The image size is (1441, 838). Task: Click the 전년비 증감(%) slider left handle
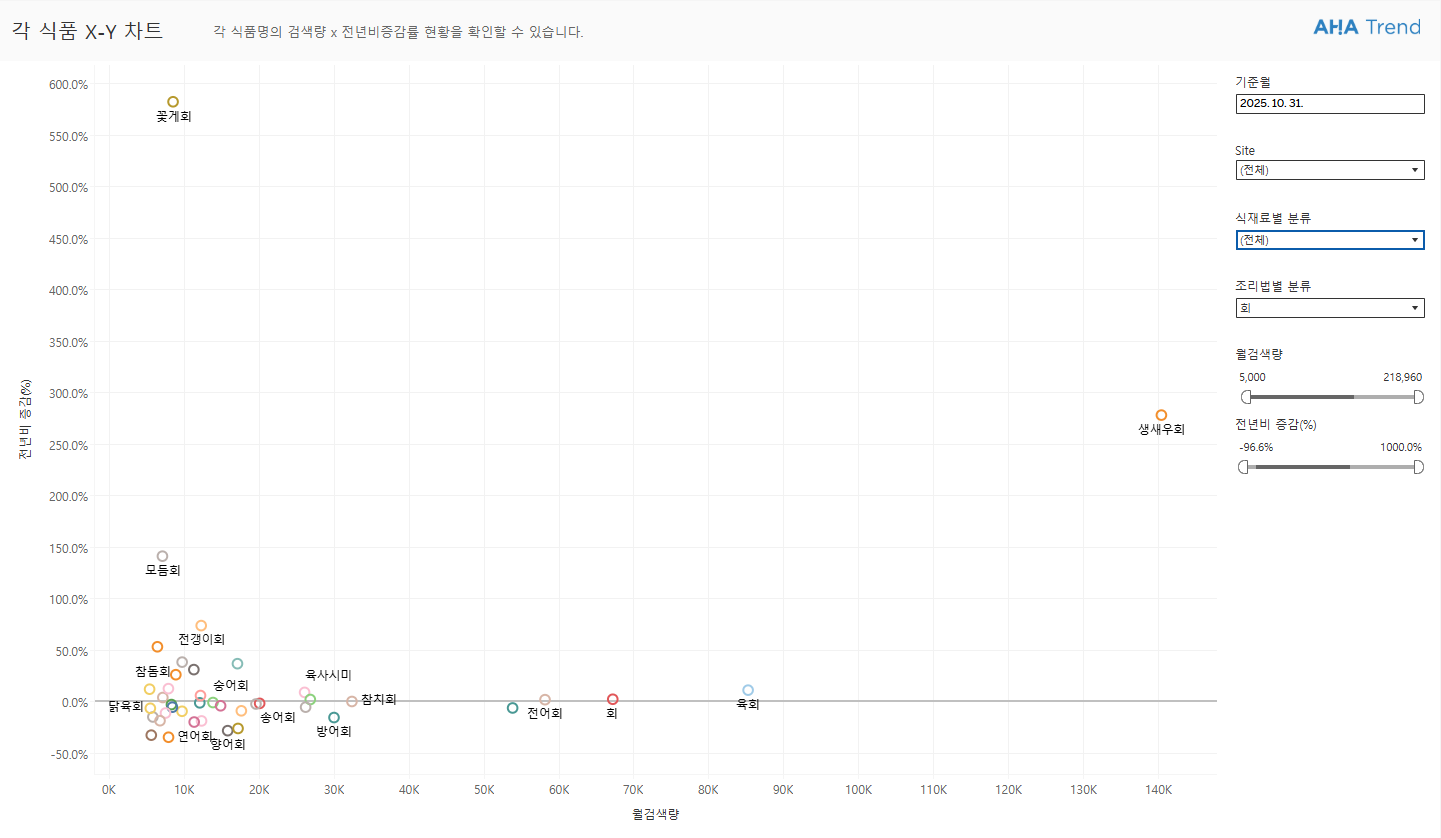1243,467
